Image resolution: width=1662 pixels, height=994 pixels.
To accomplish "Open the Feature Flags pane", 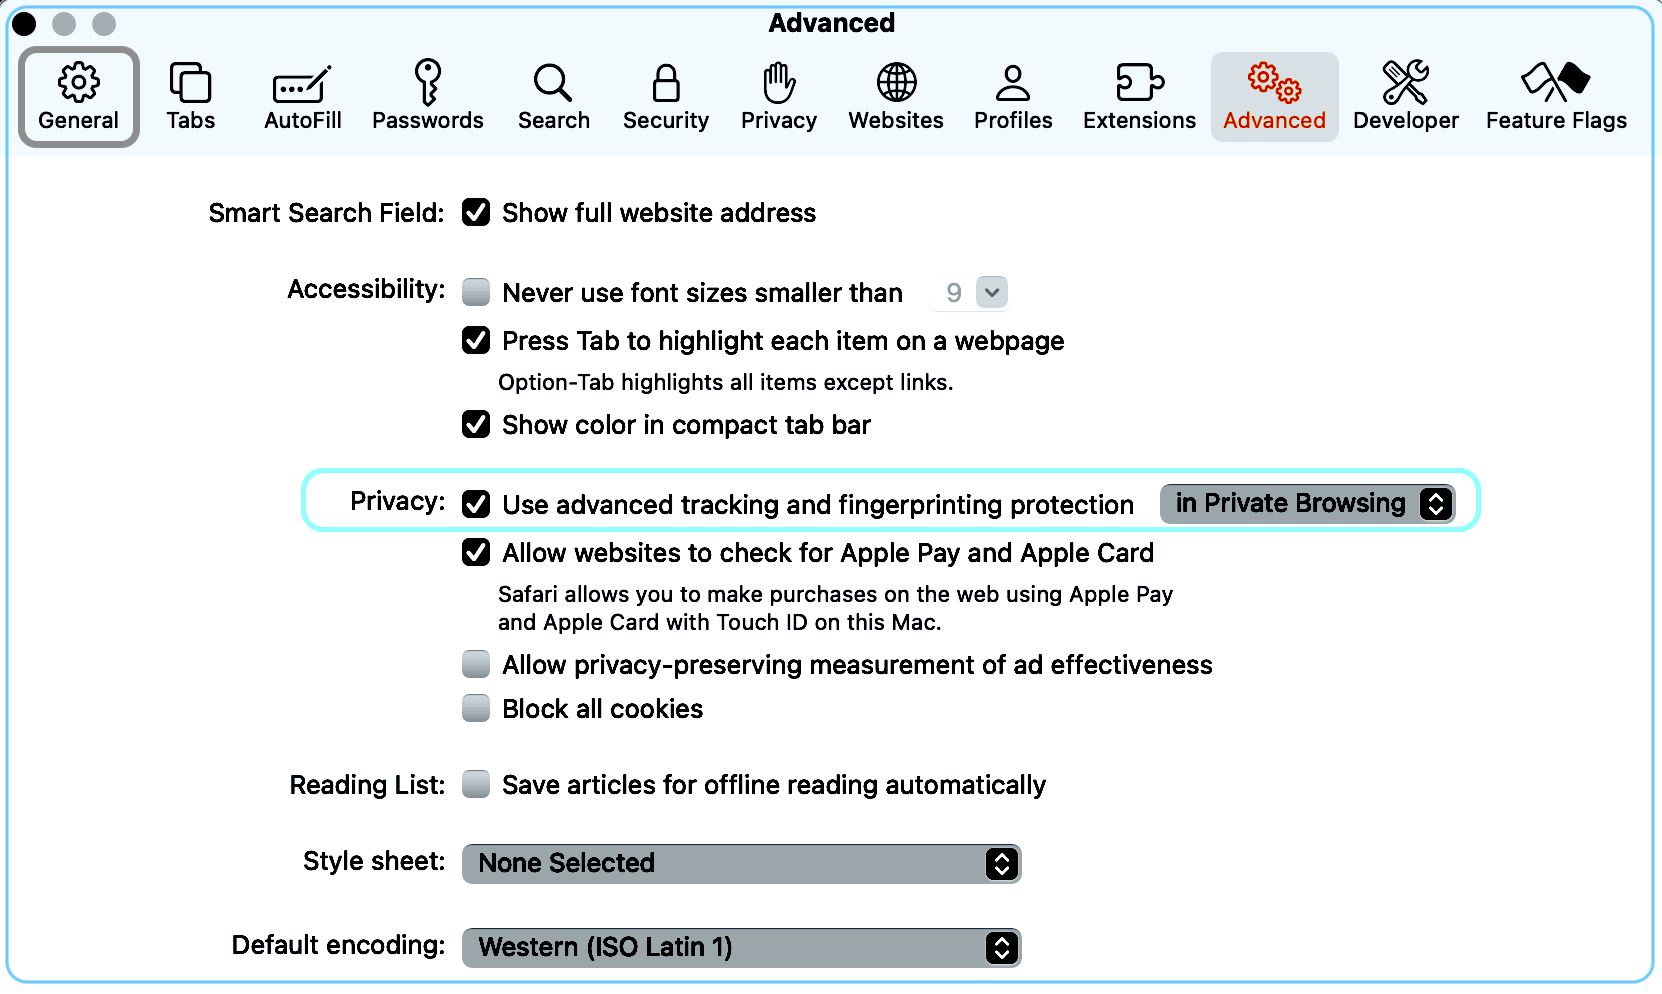I will point(1556,97).
